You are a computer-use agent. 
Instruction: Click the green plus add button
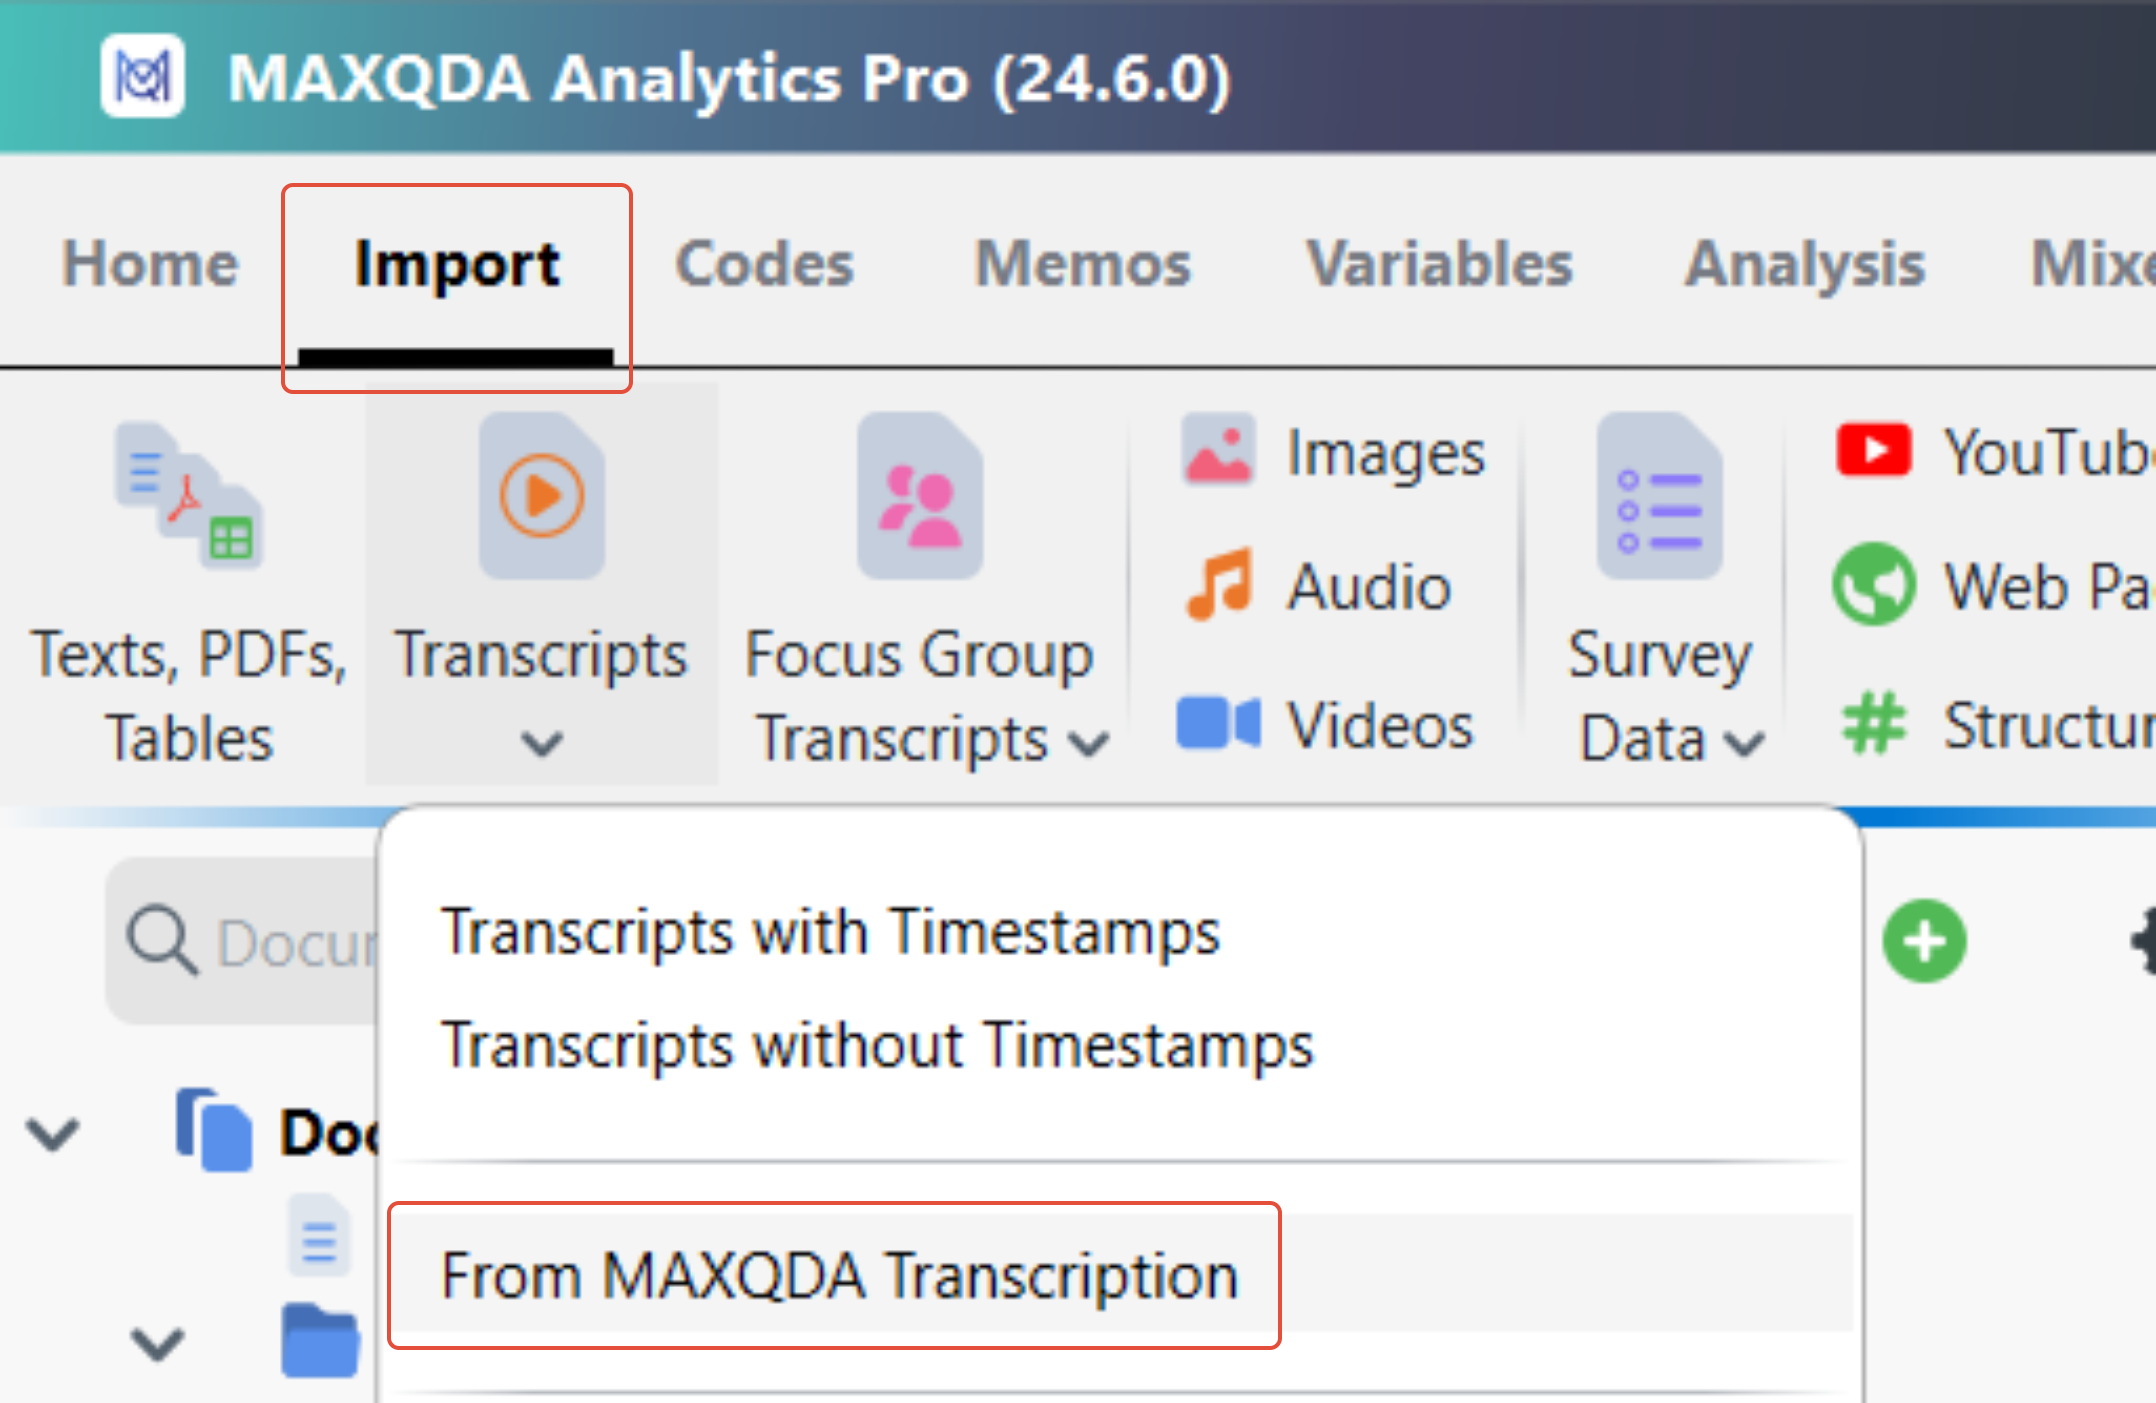(x=1924, y=941)
